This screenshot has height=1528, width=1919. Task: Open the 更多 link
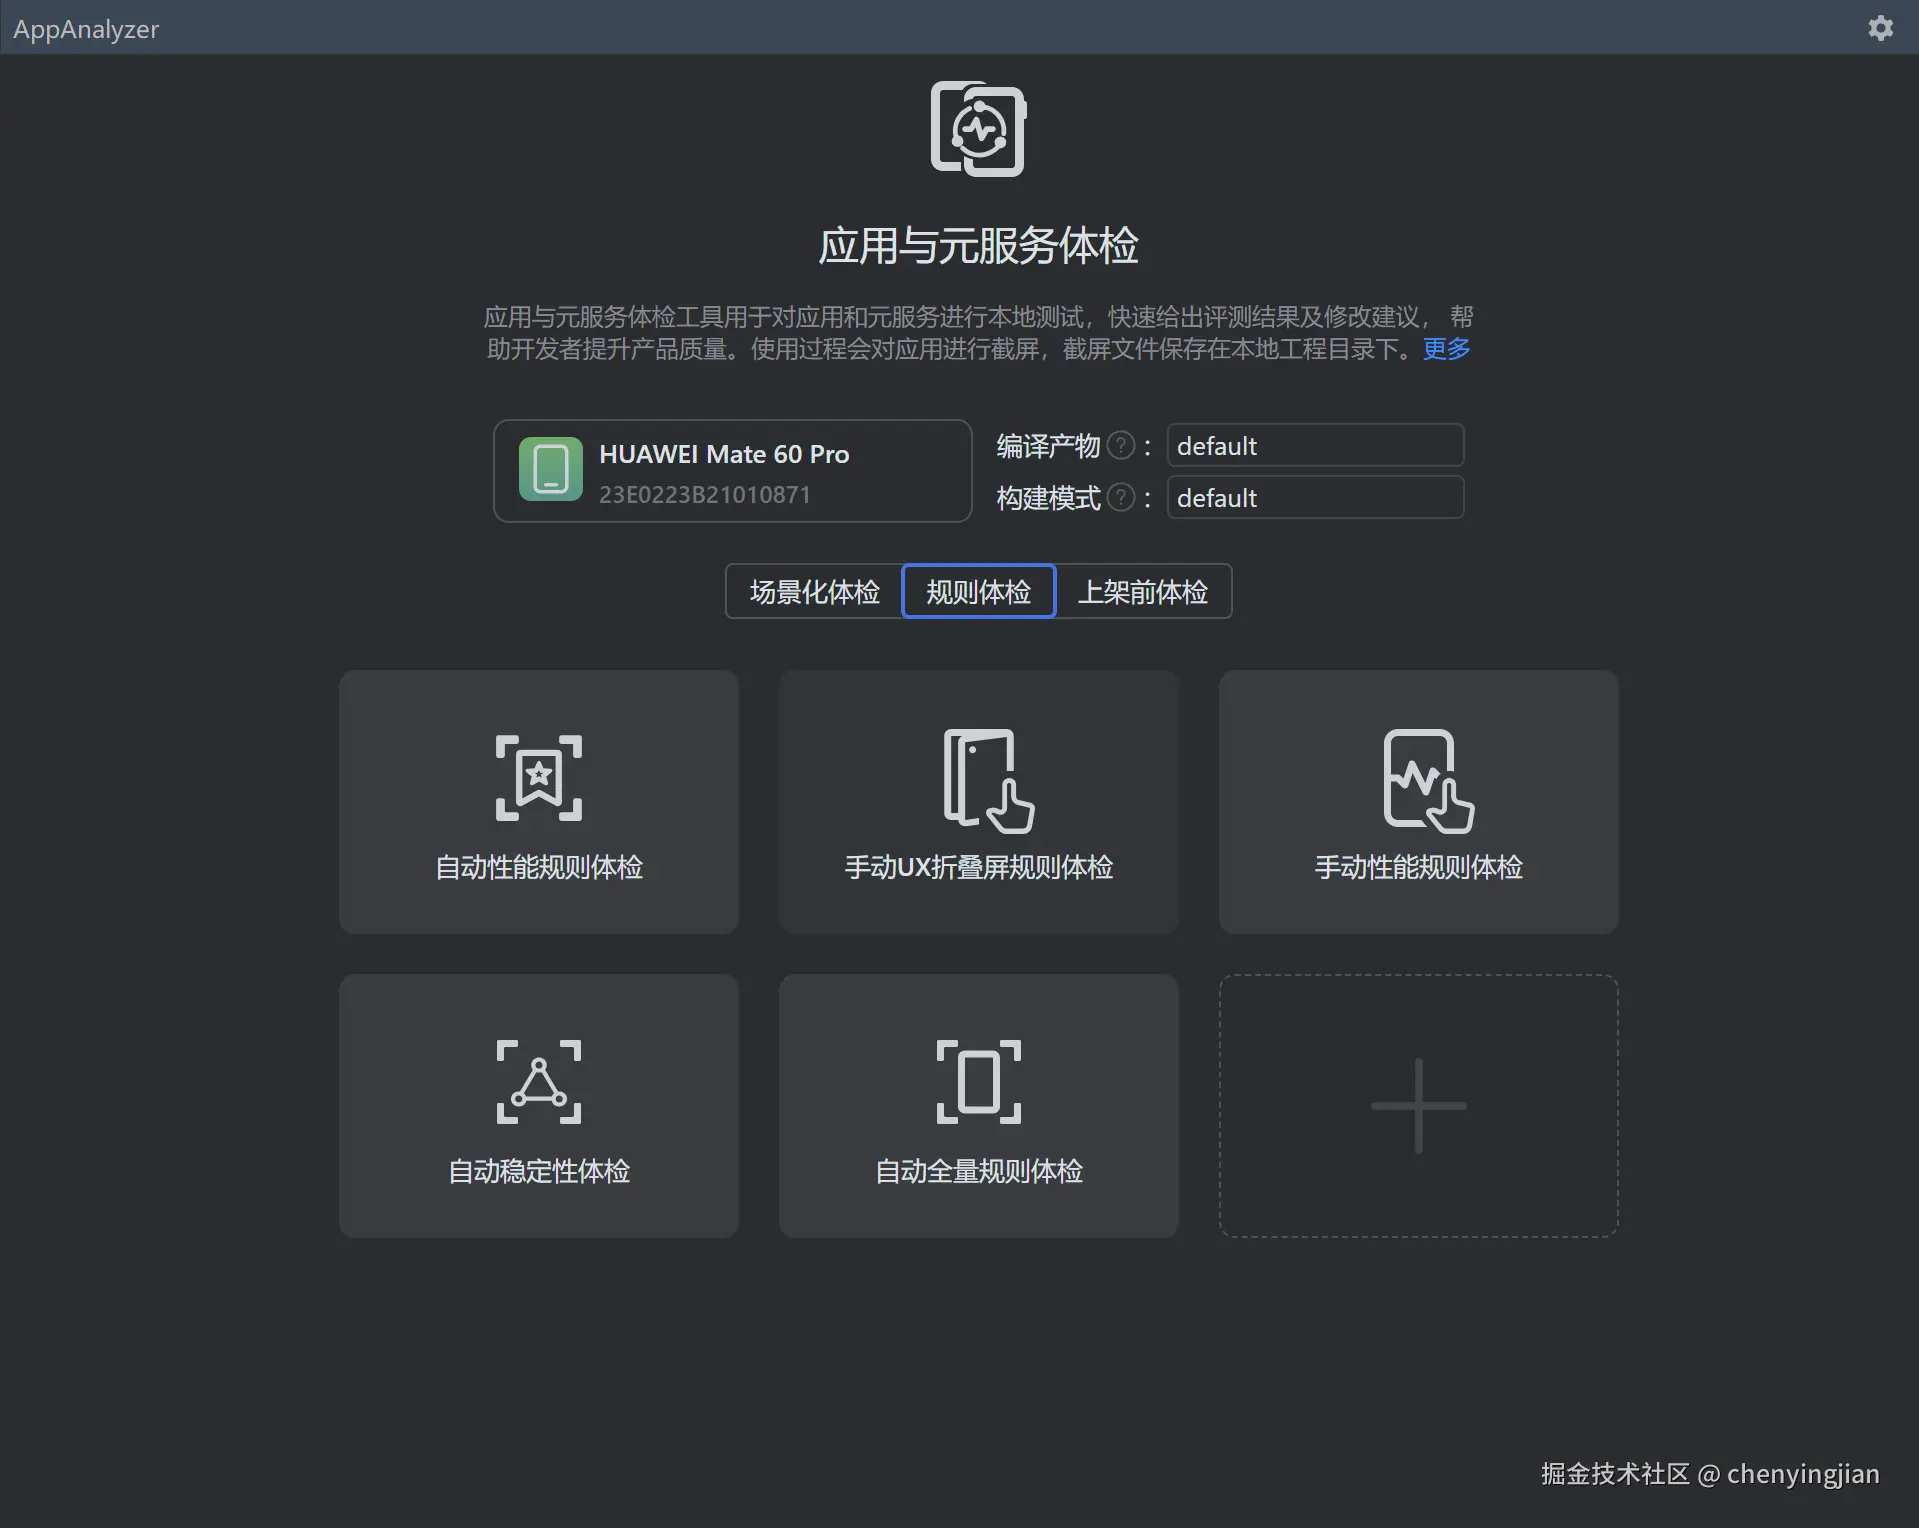1445,349
